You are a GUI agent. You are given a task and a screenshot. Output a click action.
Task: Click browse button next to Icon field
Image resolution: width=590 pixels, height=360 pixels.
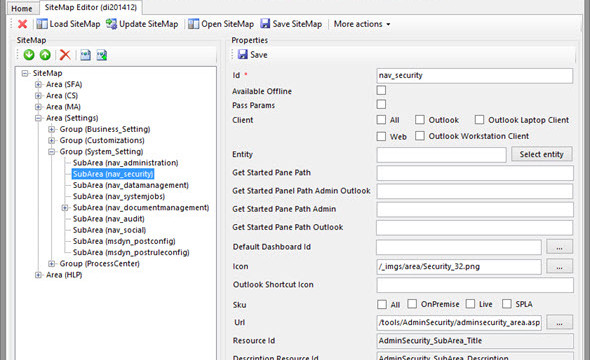pos(560,266)
